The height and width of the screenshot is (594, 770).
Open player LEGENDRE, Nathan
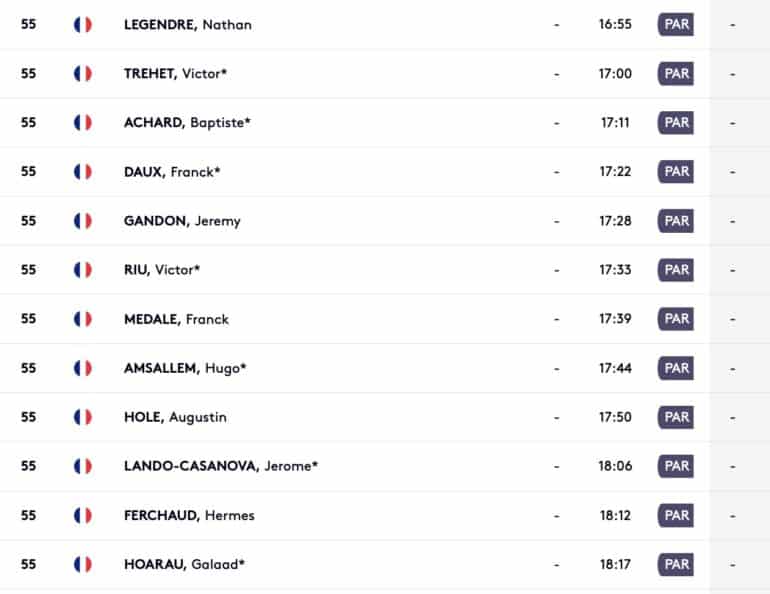(188, 25)
